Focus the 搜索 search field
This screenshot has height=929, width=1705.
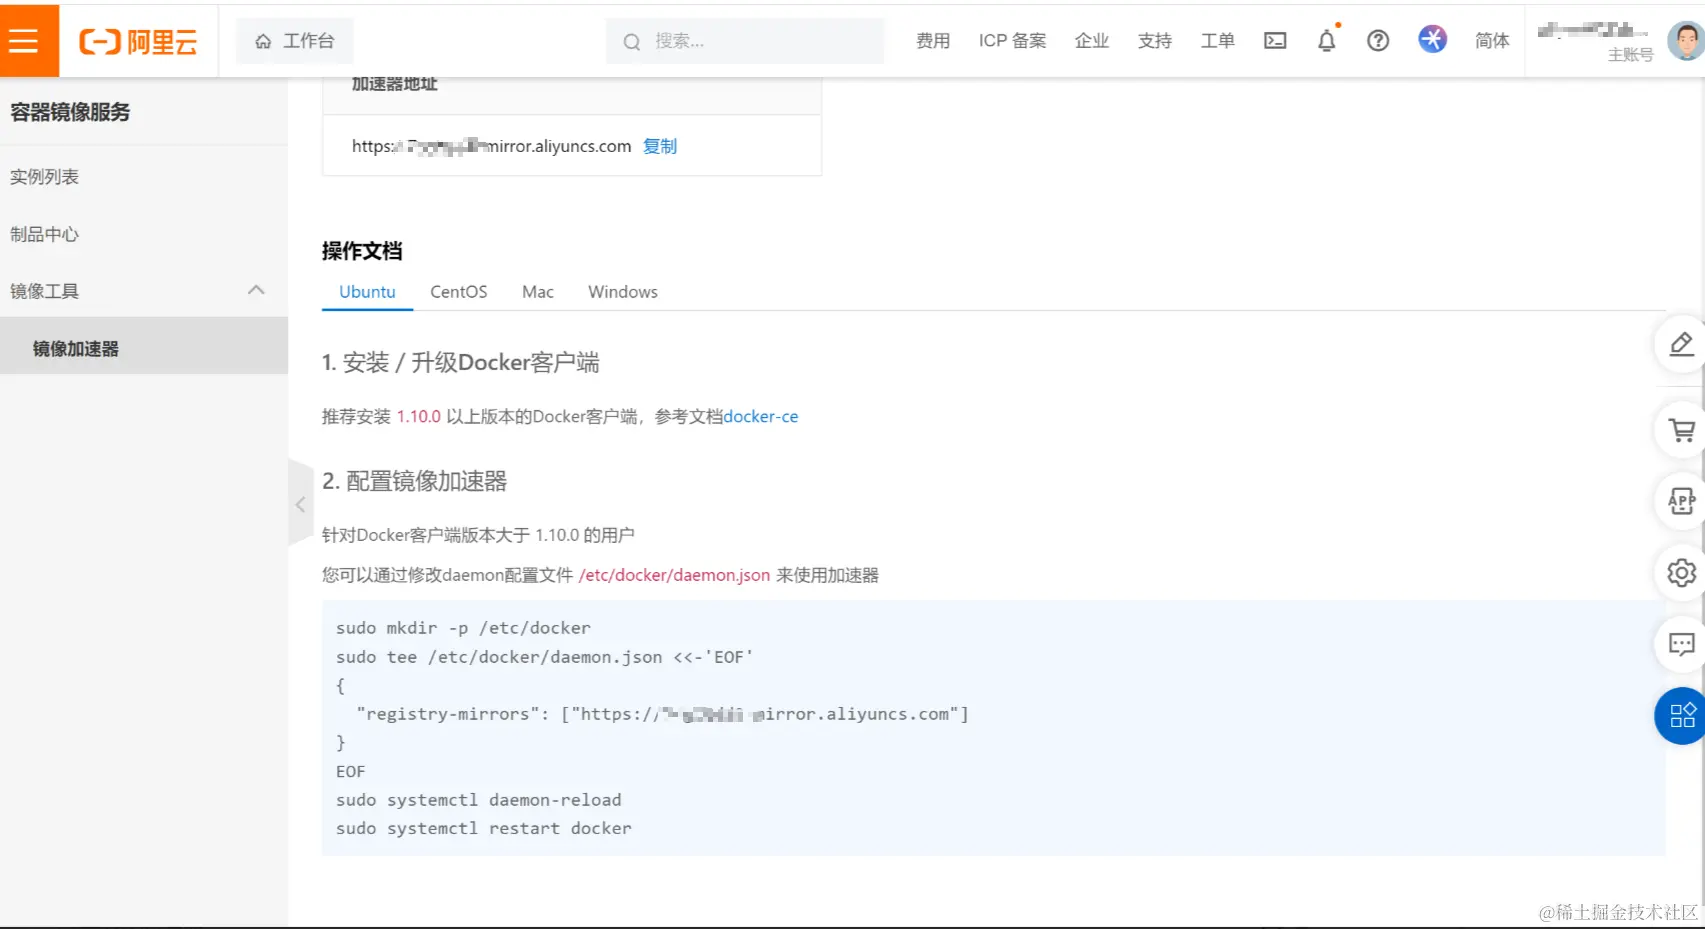[x=745, y=41]
